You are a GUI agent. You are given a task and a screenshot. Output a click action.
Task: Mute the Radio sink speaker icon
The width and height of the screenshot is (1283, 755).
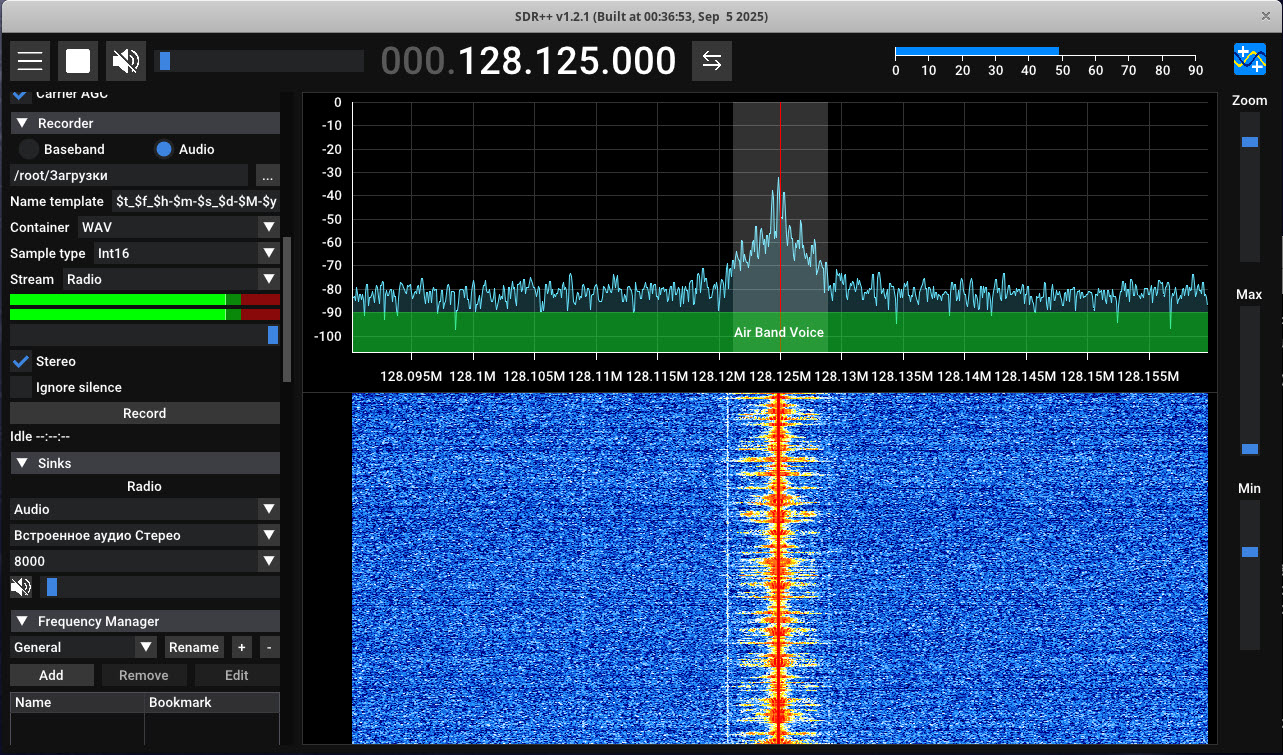click(21, 587)
